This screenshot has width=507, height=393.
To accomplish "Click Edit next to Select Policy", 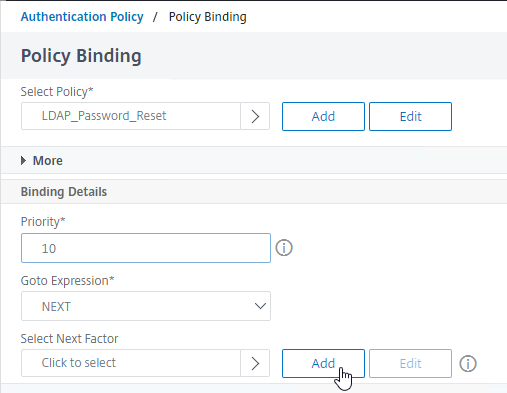I will [x=410, y=116].
